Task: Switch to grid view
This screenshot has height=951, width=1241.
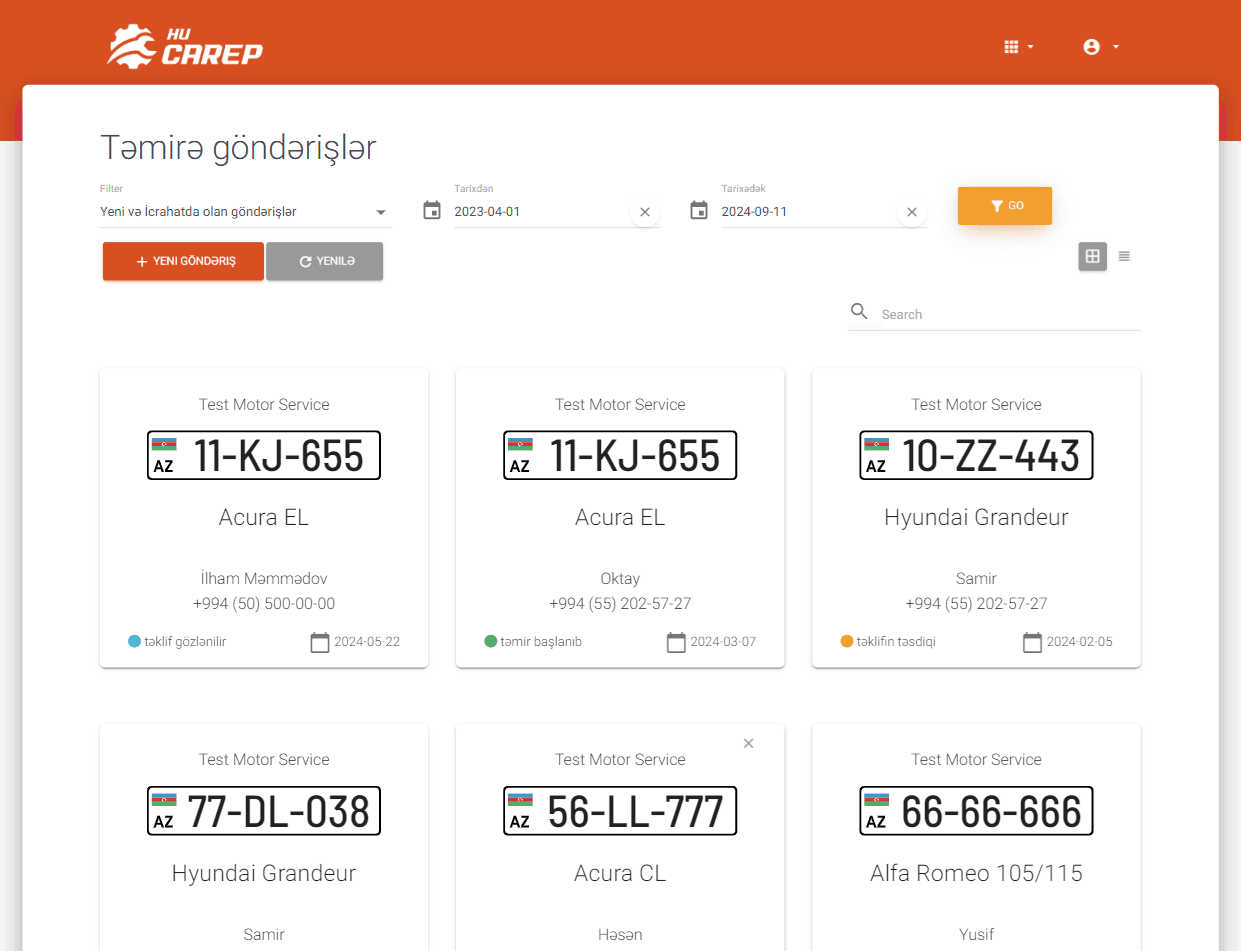Action: [x=1092, y=256]
